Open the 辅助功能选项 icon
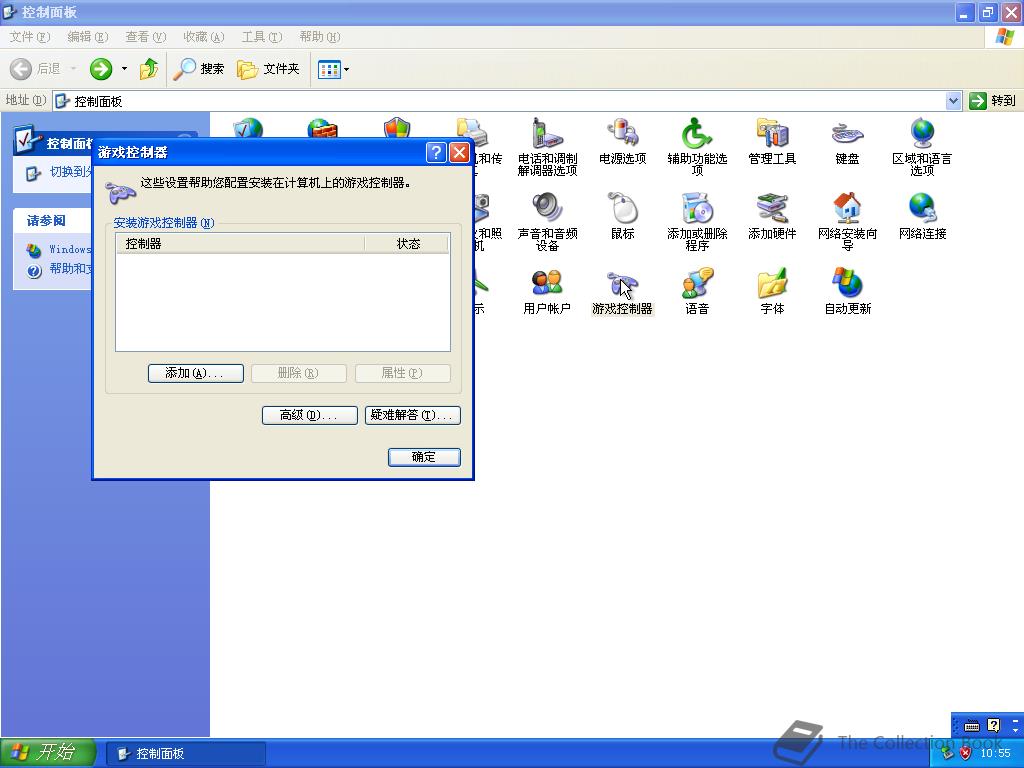The image size is (1024, 768). tap(697, 147)
